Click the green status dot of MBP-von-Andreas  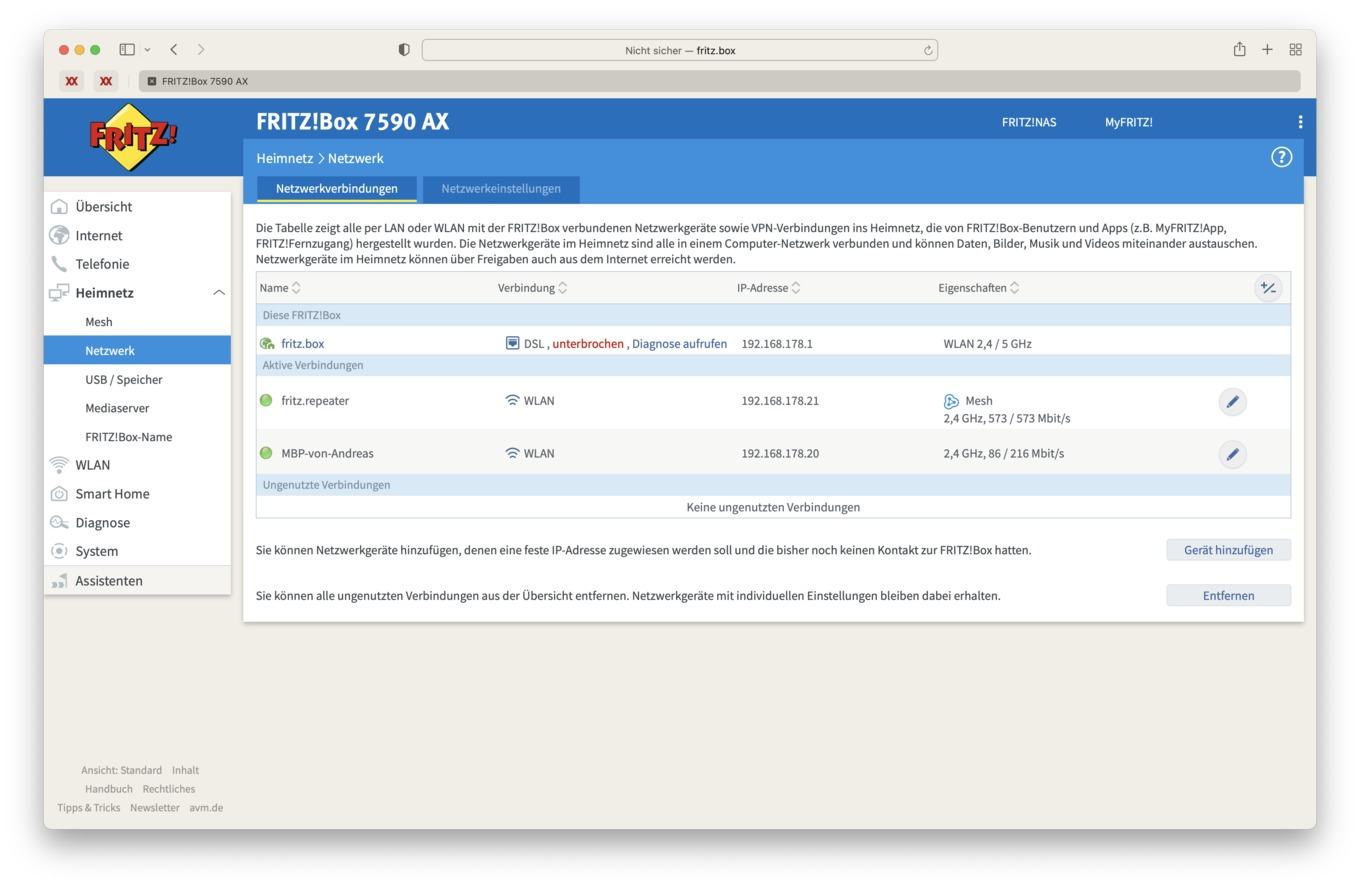coord(266,454)
